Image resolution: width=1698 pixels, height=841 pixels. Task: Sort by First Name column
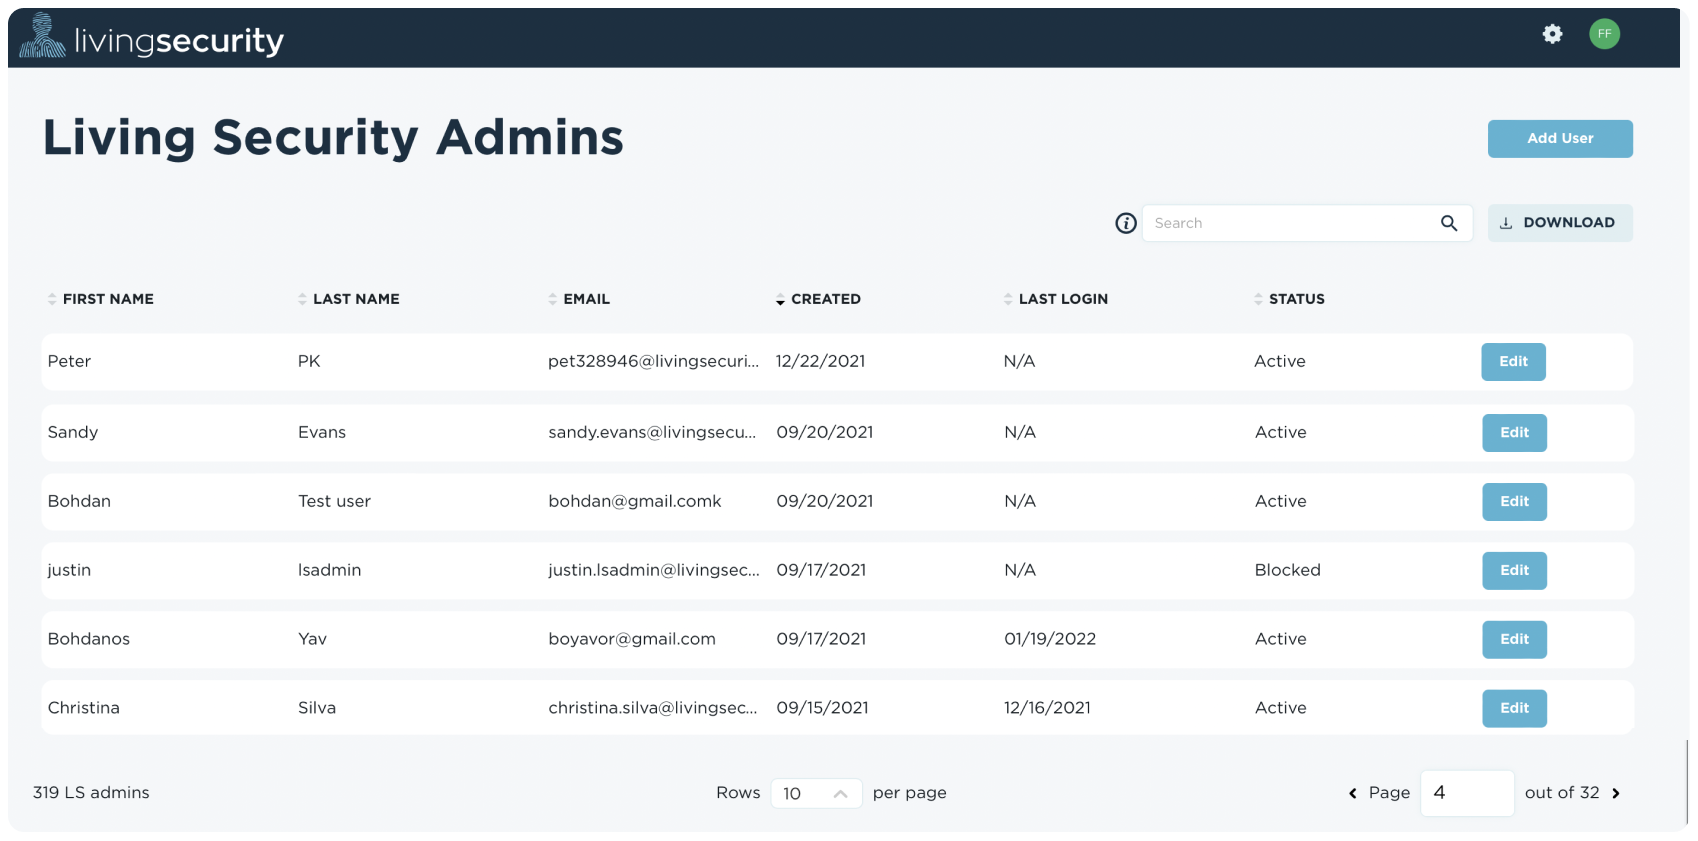coord(100,299)
